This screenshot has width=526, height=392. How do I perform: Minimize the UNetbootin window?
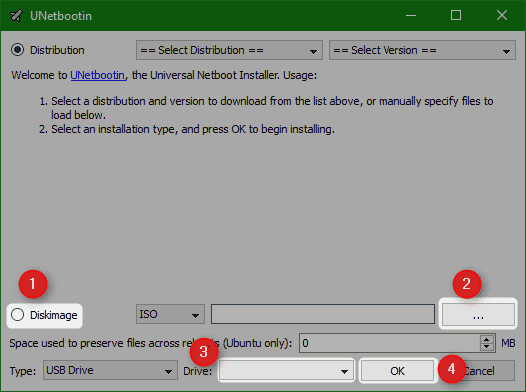(411, 15)
